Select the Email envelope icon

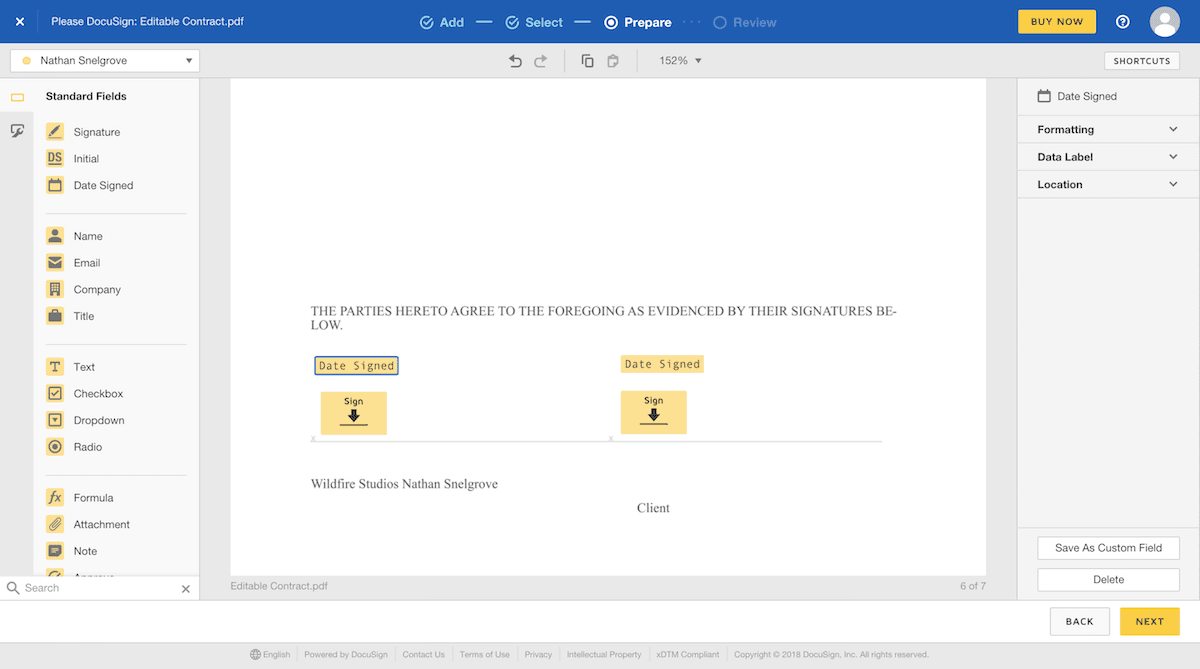pyautogui.click(x=55, y=262)
